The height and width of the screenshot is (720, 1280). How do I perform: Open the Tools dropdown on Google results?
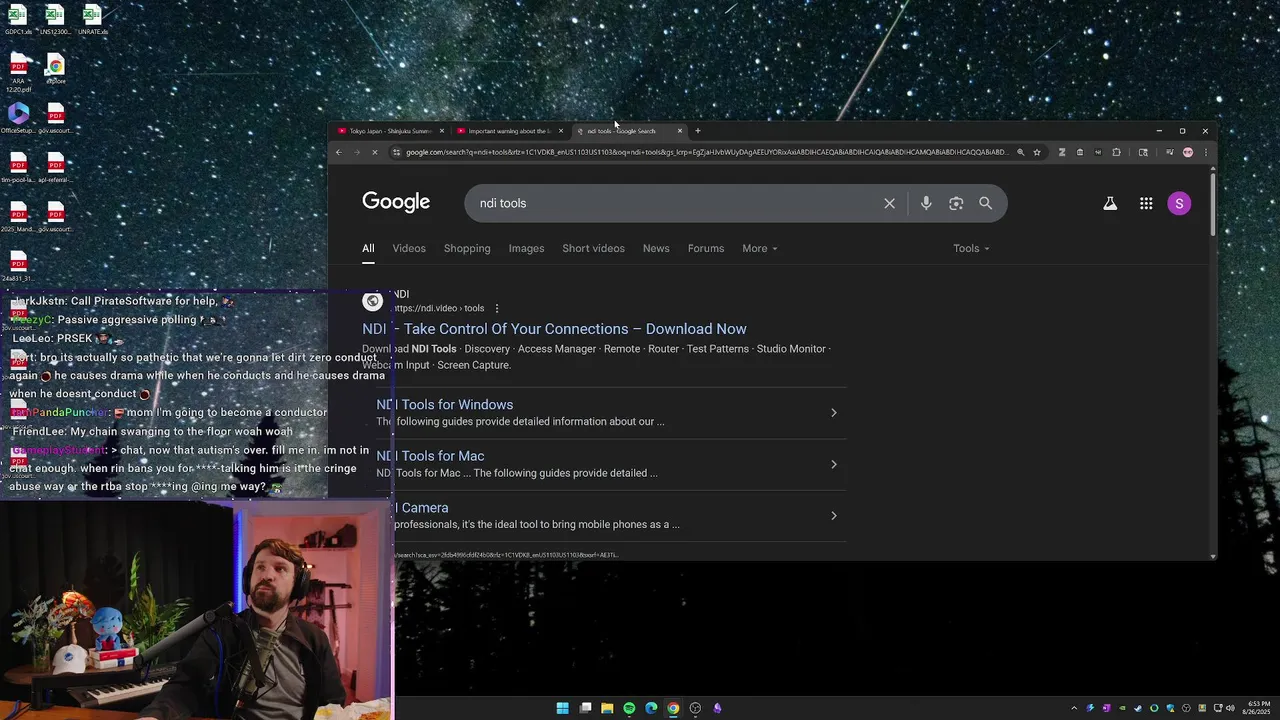pos(971,248)
